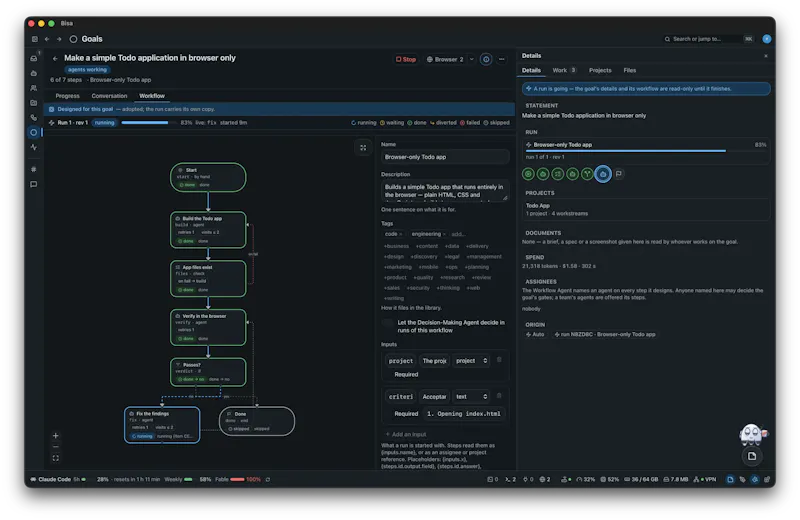Add the +security tag suggestion
This screenshot has width=800, height=520.
(418, 288)
